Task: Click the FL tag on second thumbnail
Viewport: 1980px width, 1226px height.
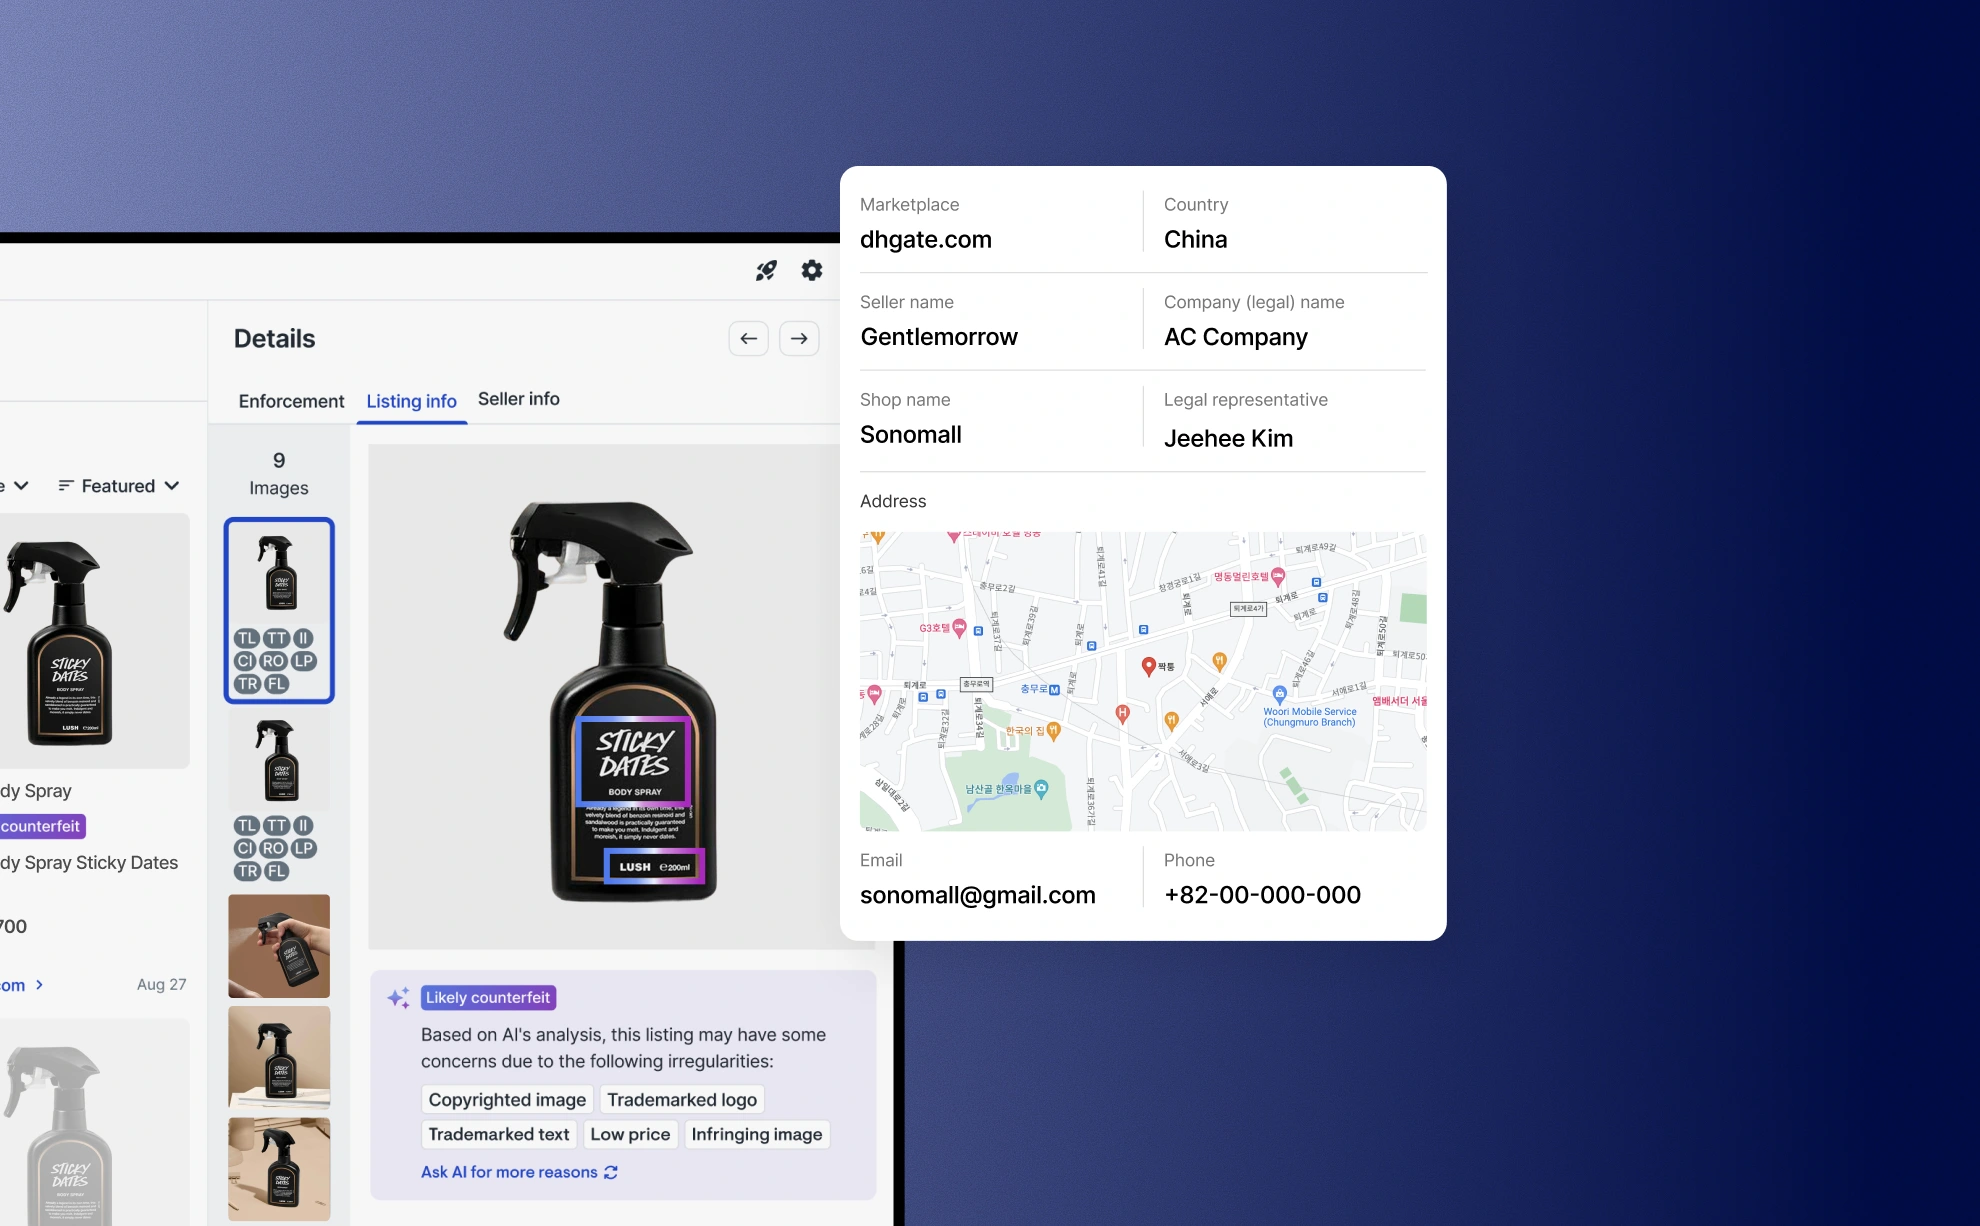Action: coord(277,871)
